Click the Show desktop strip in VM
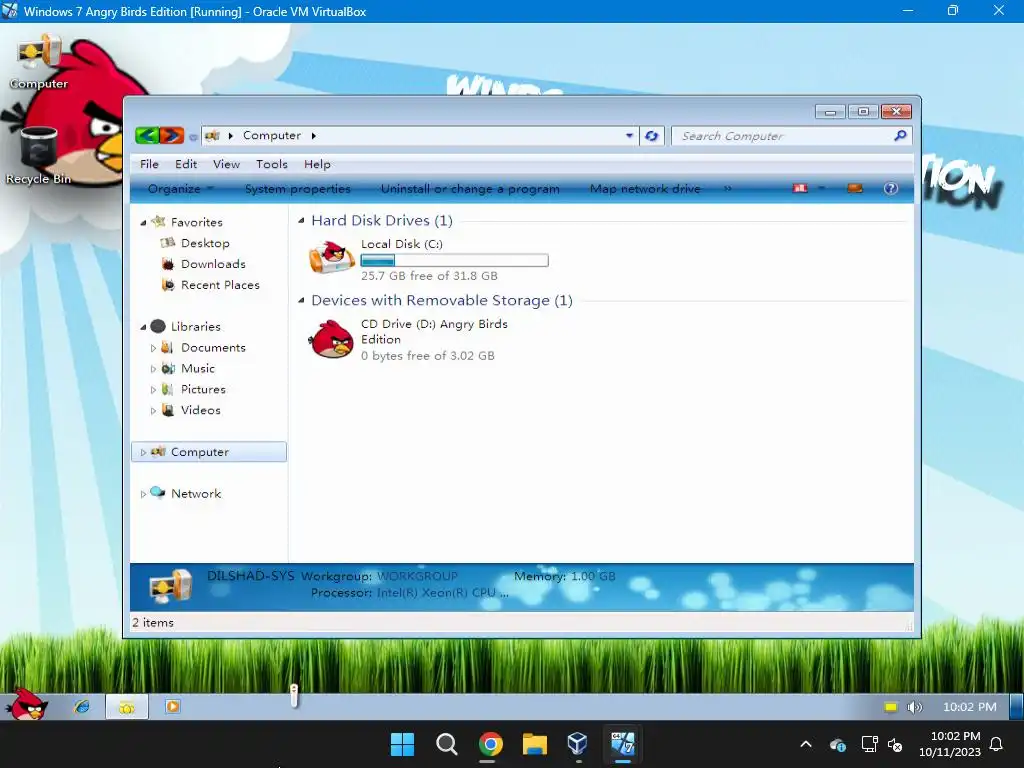 click(1016, 707)
